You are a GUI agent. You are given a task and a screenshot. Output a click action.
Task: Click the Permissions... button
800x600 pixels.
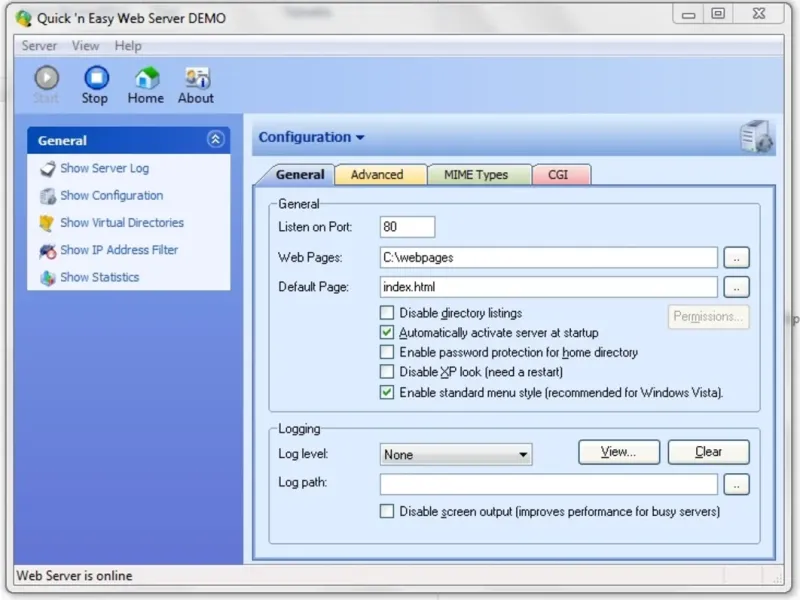(708, 317)
